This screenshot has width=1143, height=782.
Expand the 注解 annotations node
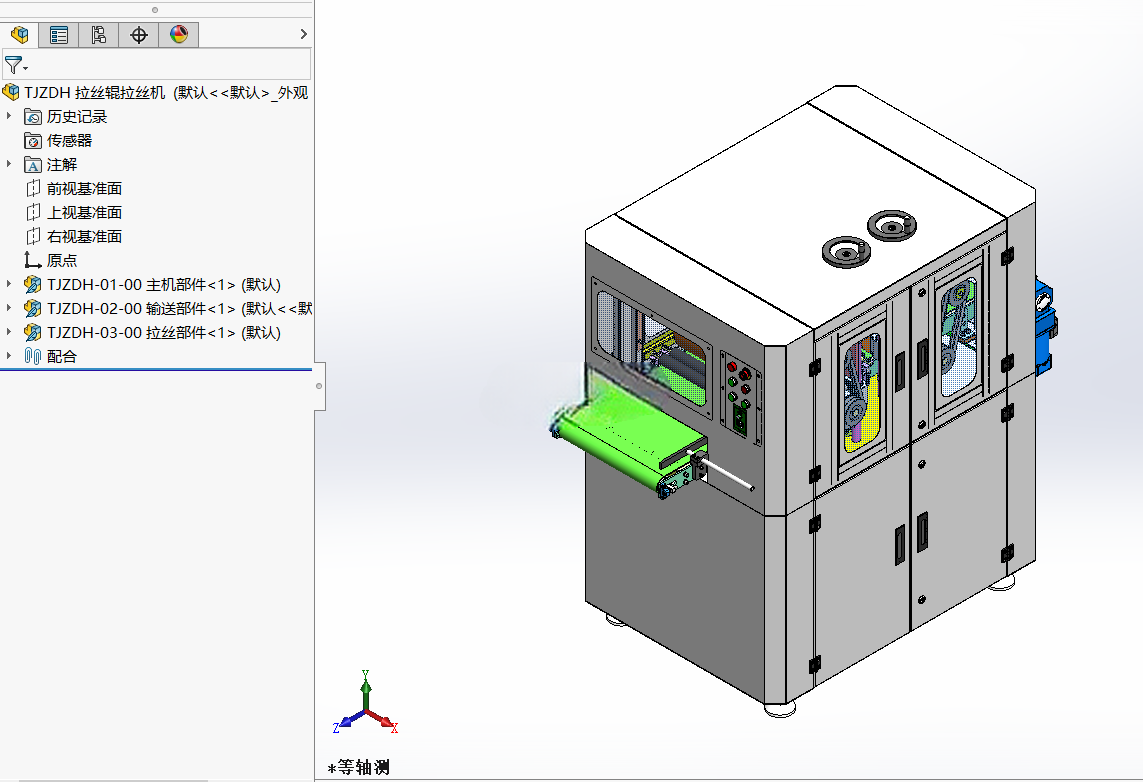9,164
